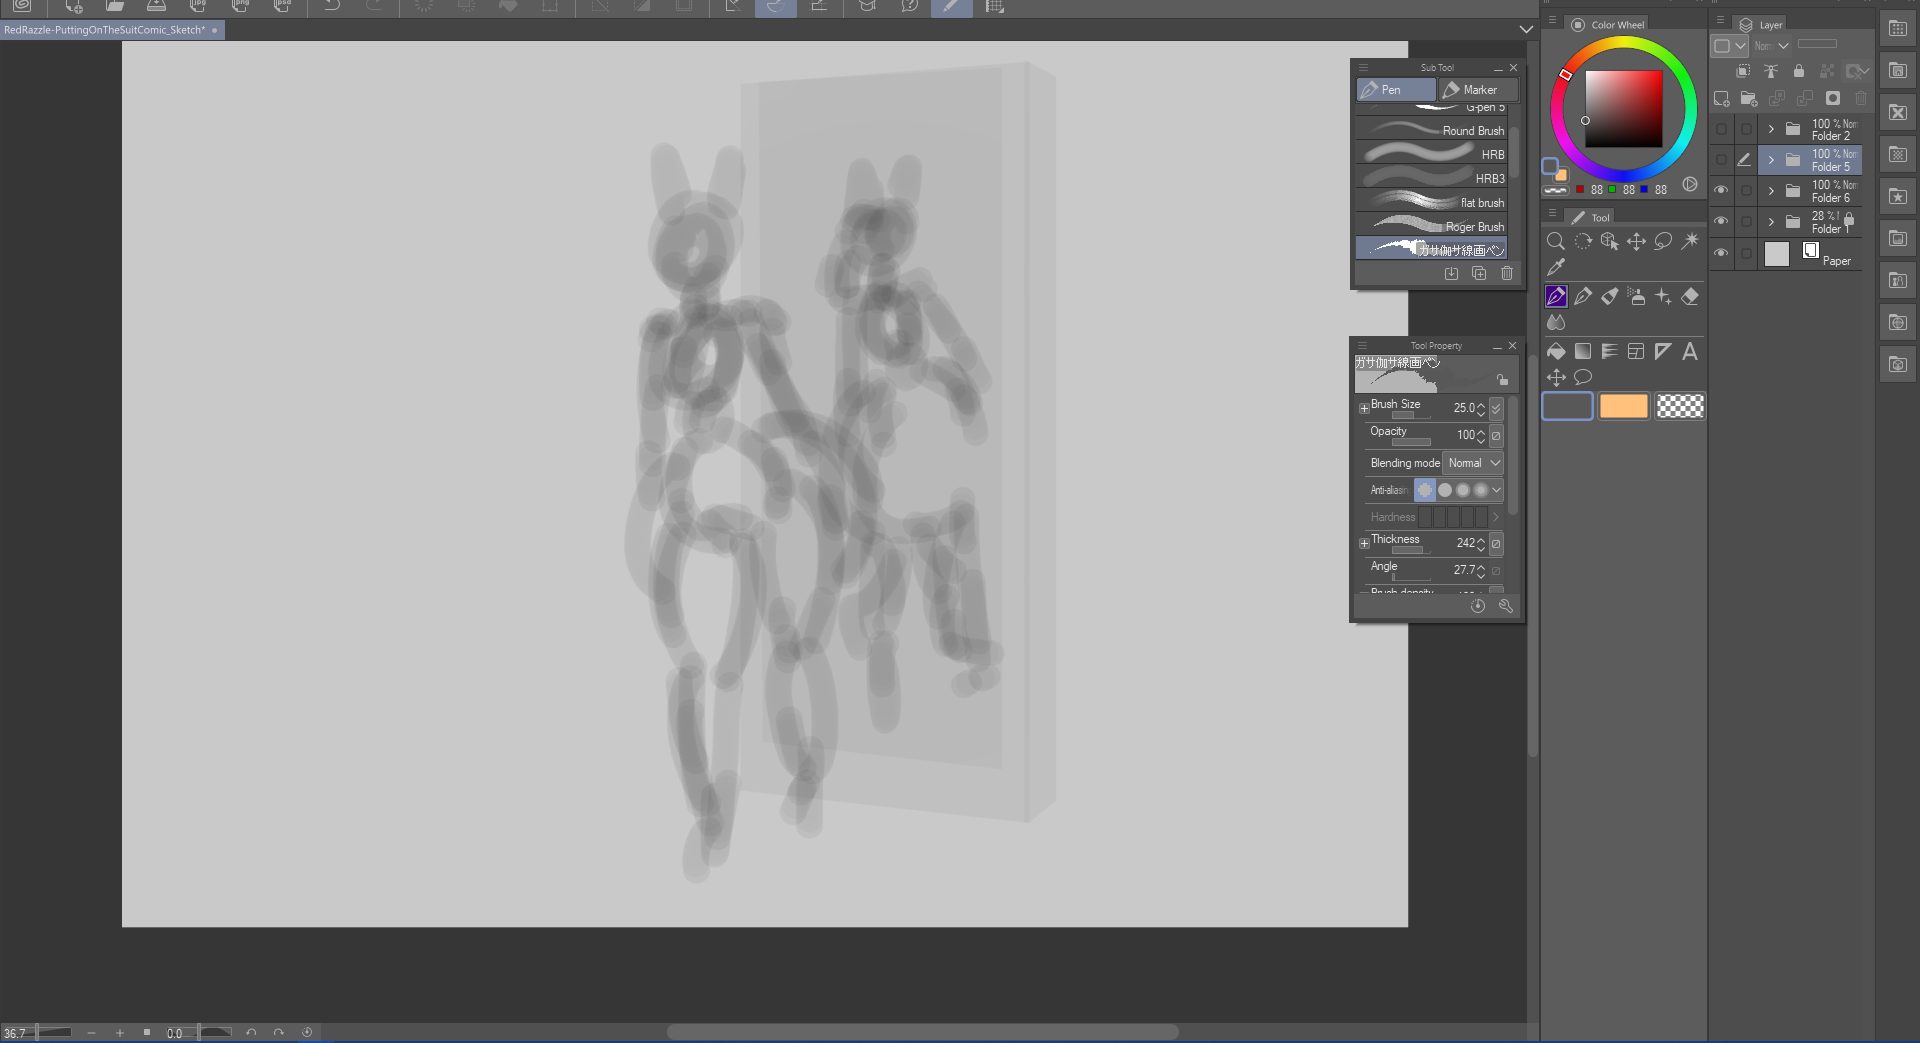The height and width of the screenshot is (1043, 1920).
Task: Select the Eyedropper tool
Action: point(1556,267)
